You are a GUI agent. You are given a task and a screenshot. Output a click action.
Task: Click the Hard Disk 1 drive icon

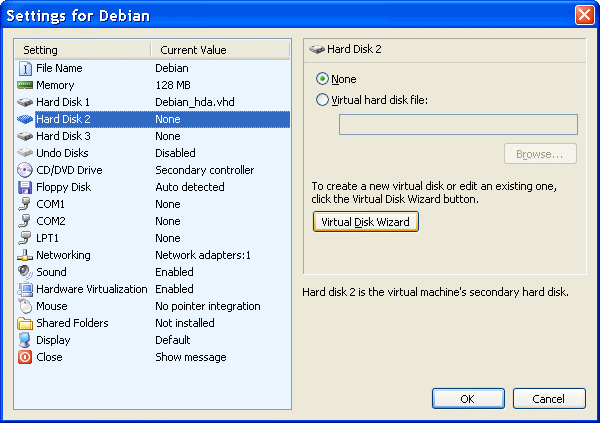point(25,102)
